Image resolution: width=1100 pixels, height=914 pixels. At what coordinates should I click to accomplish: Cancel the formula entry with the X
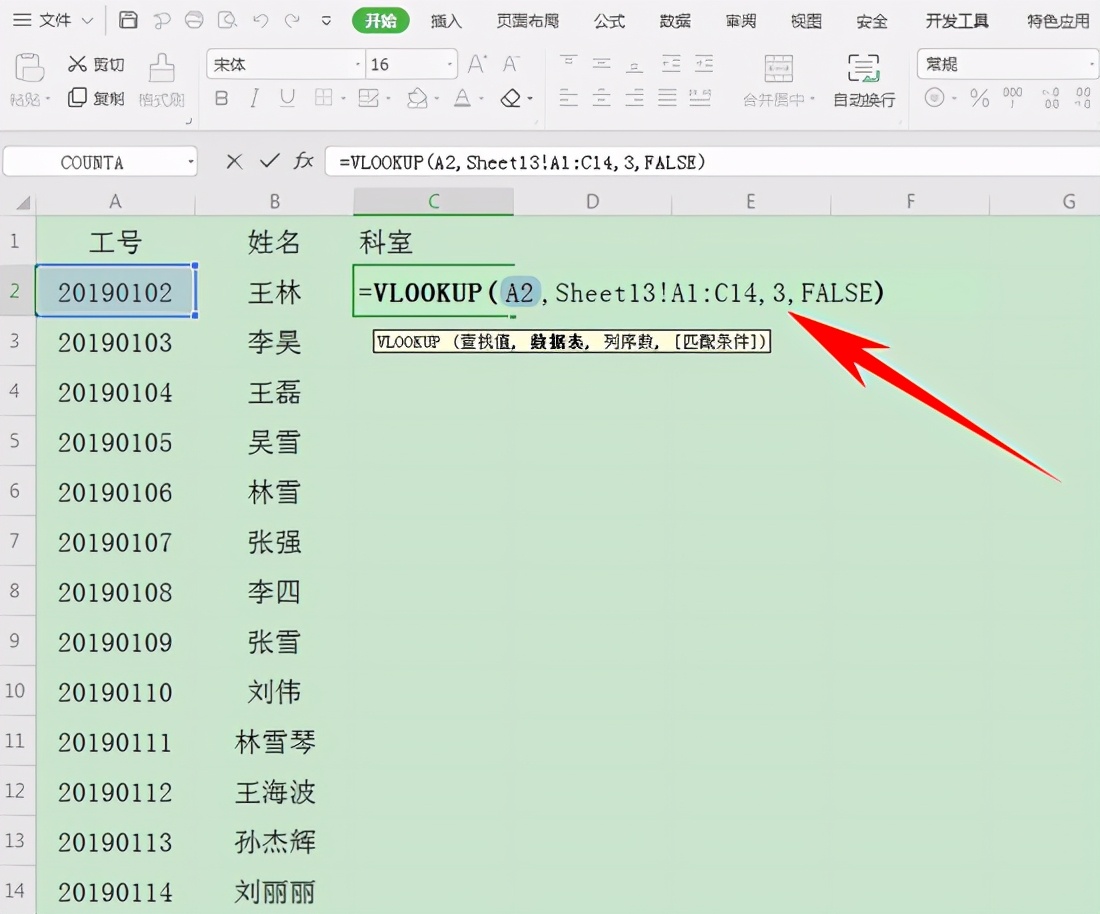(234, 162)
